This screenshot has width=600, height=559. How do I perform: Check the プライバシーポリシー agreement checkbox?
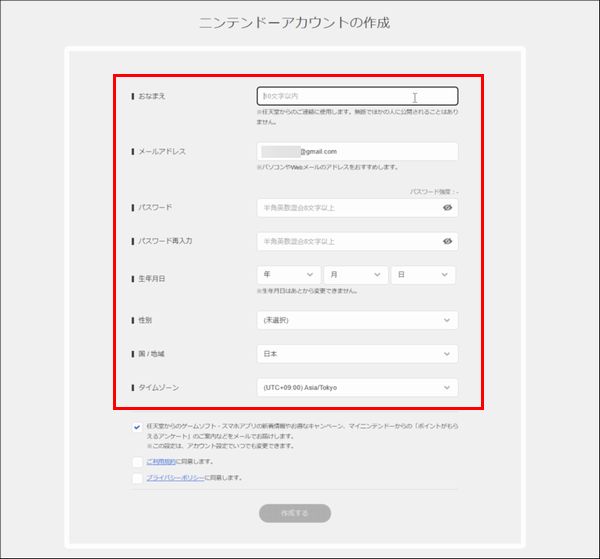point(137,478)
